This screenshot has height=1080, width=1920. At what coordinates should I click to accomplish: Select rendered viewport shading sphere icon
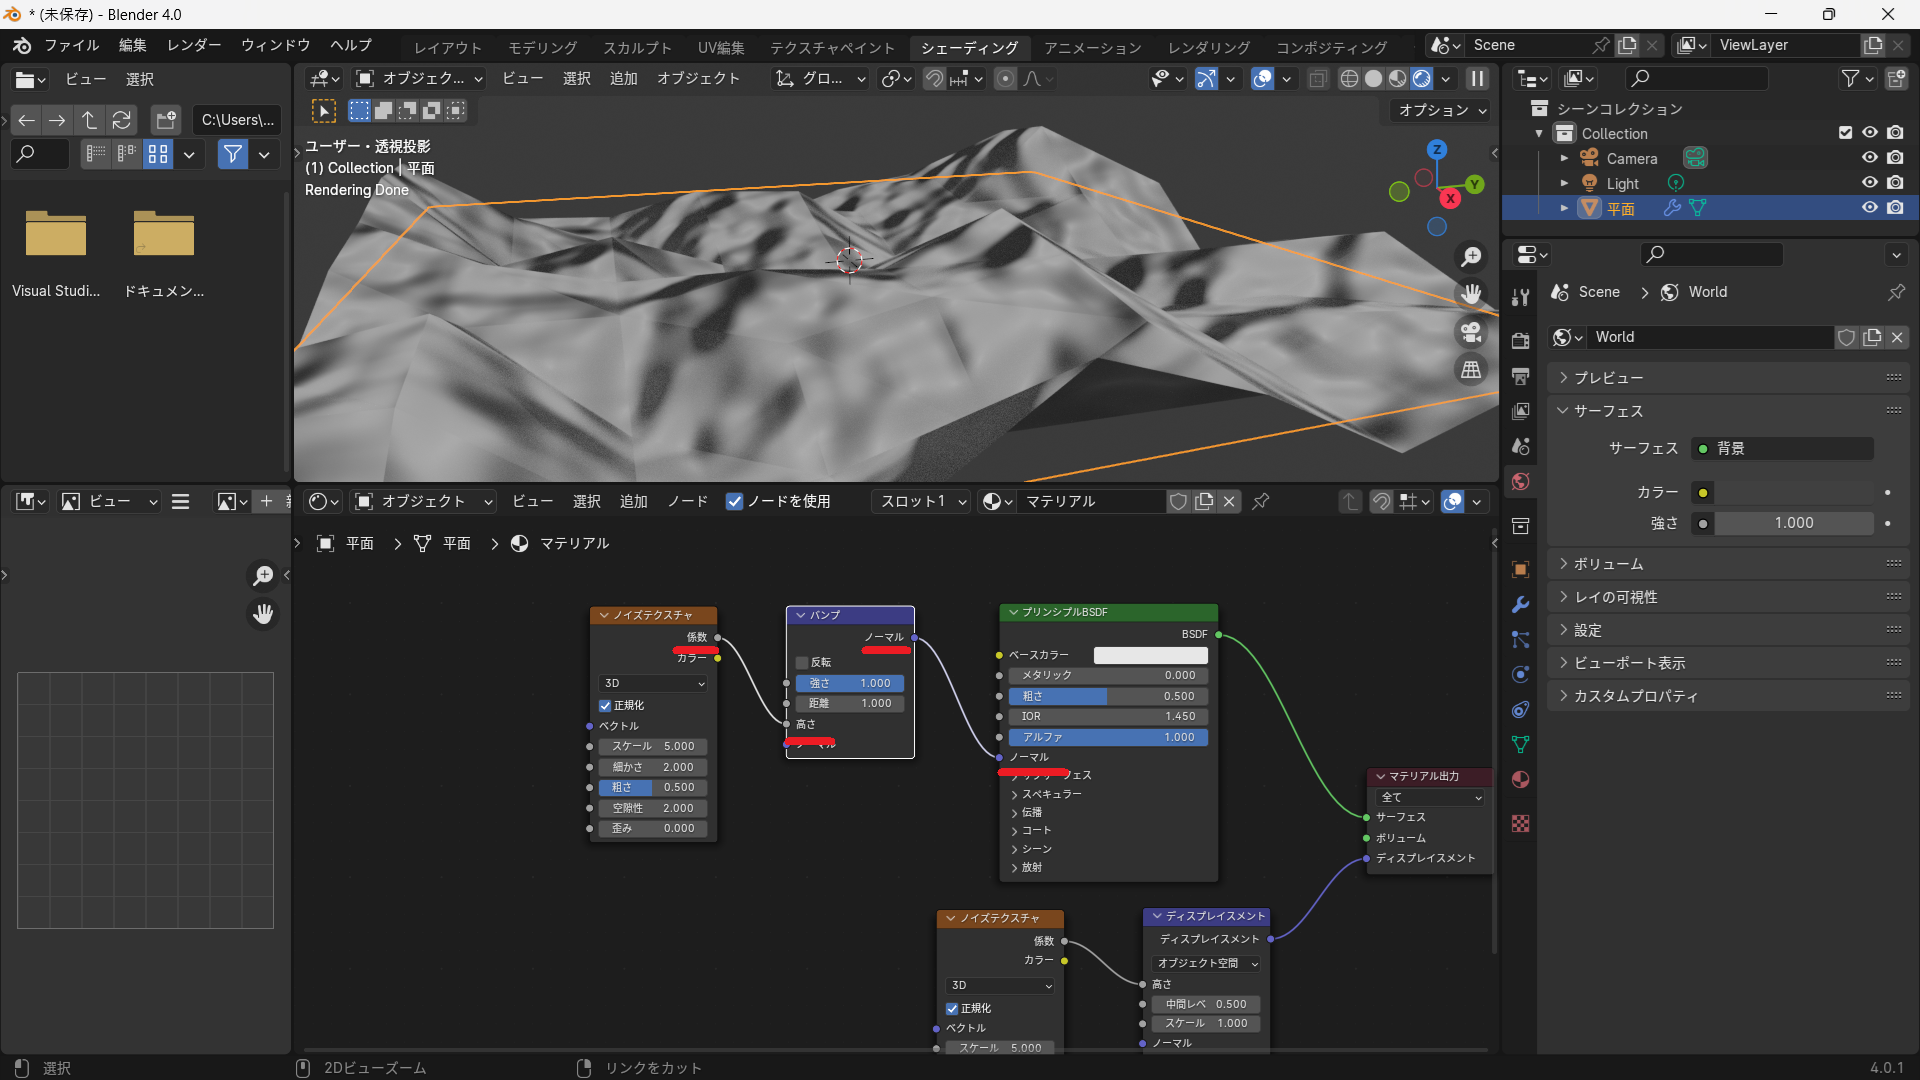1421,79
